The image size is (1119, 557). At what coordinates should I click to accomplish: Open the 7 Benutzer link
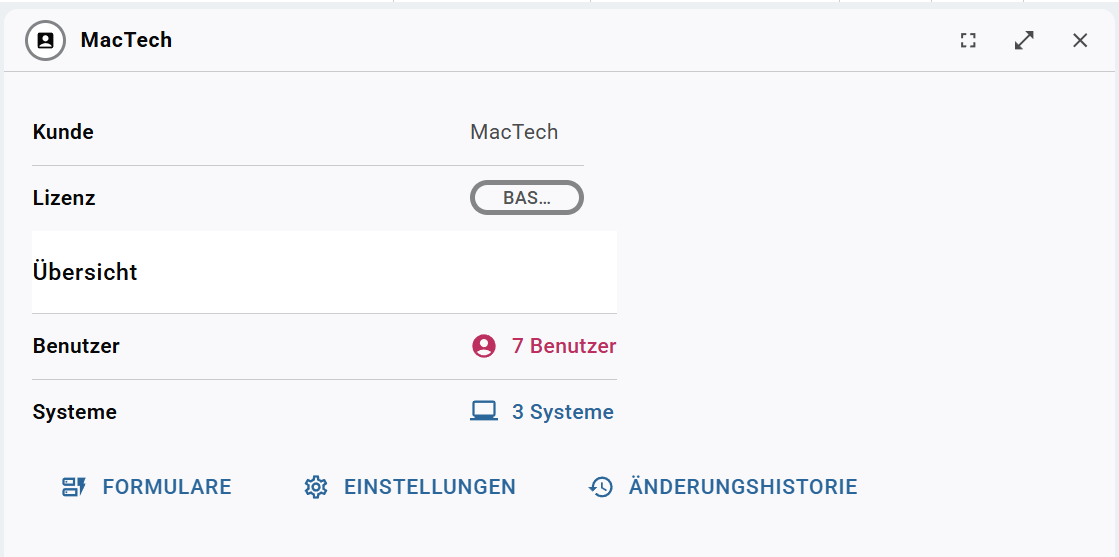coord(564,346)
